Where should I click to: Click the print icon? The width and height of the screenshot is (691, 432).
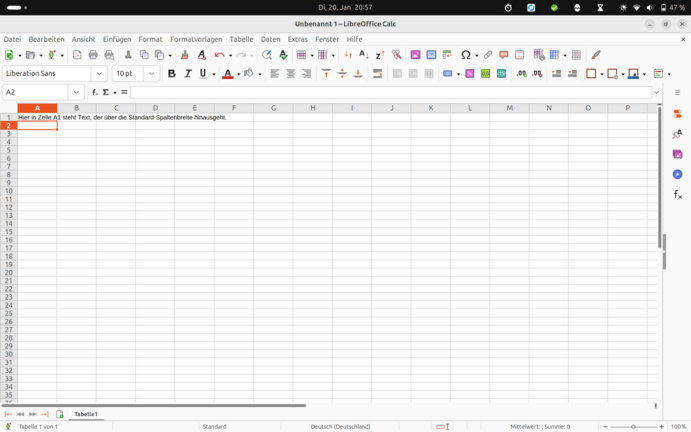[x=93, y=55]
